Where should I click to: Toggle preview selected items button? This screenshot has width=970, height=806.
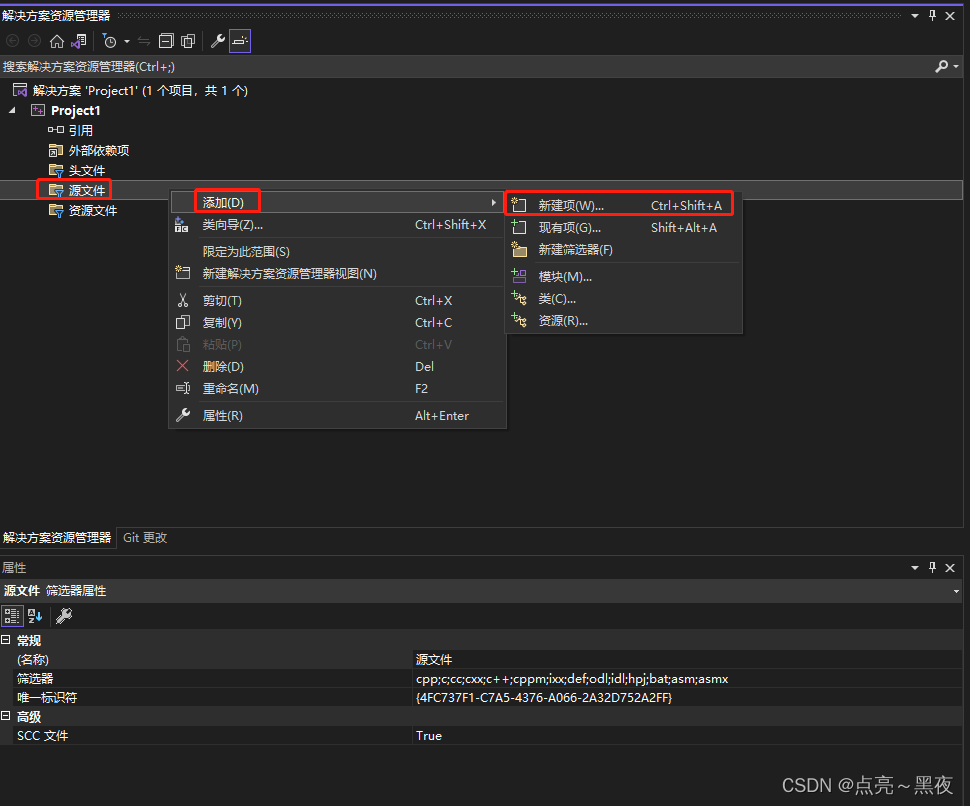tap(240, 41)
